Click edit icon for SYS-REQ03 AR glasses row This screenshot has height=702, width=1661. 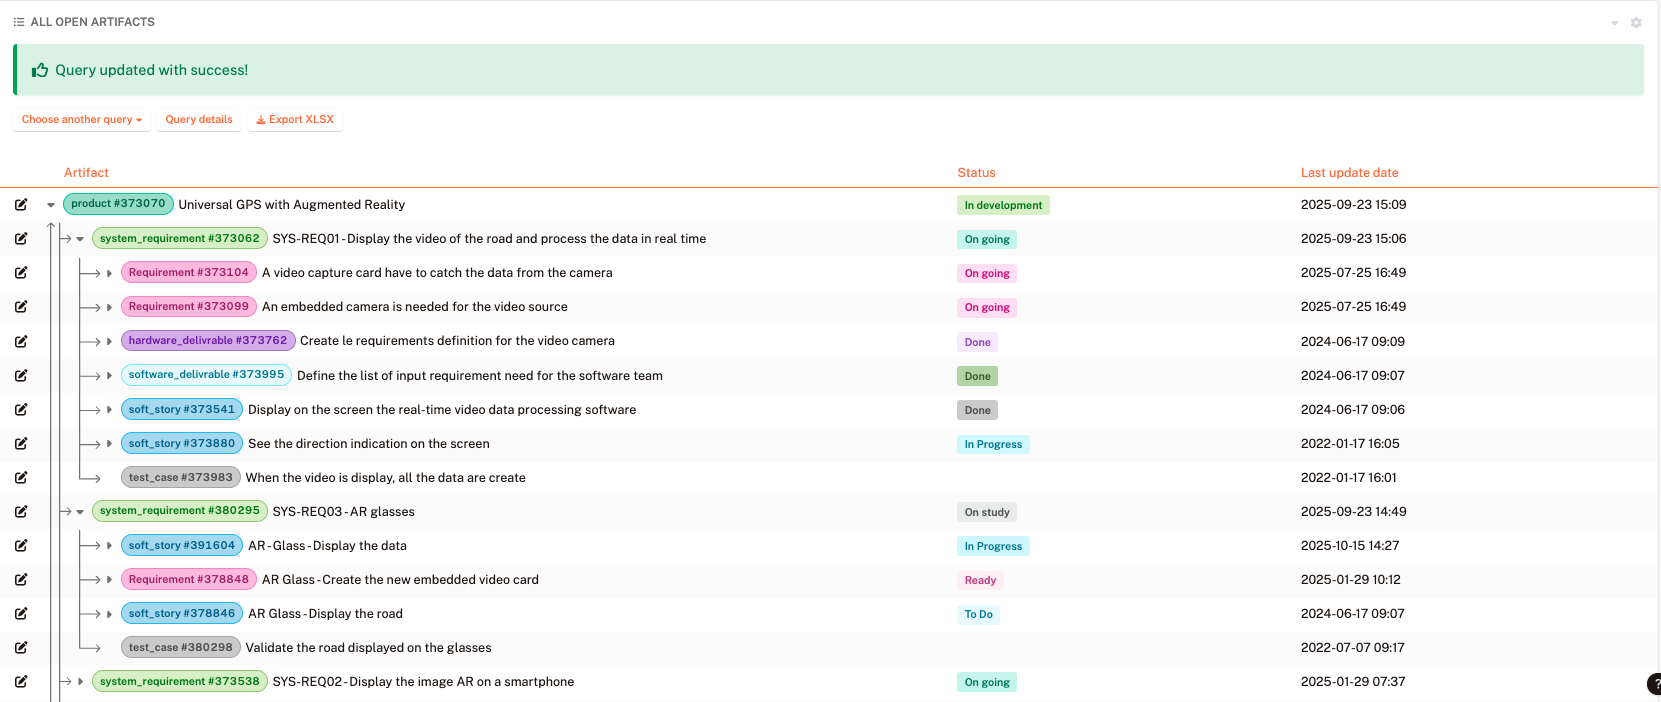click(21, 512)
